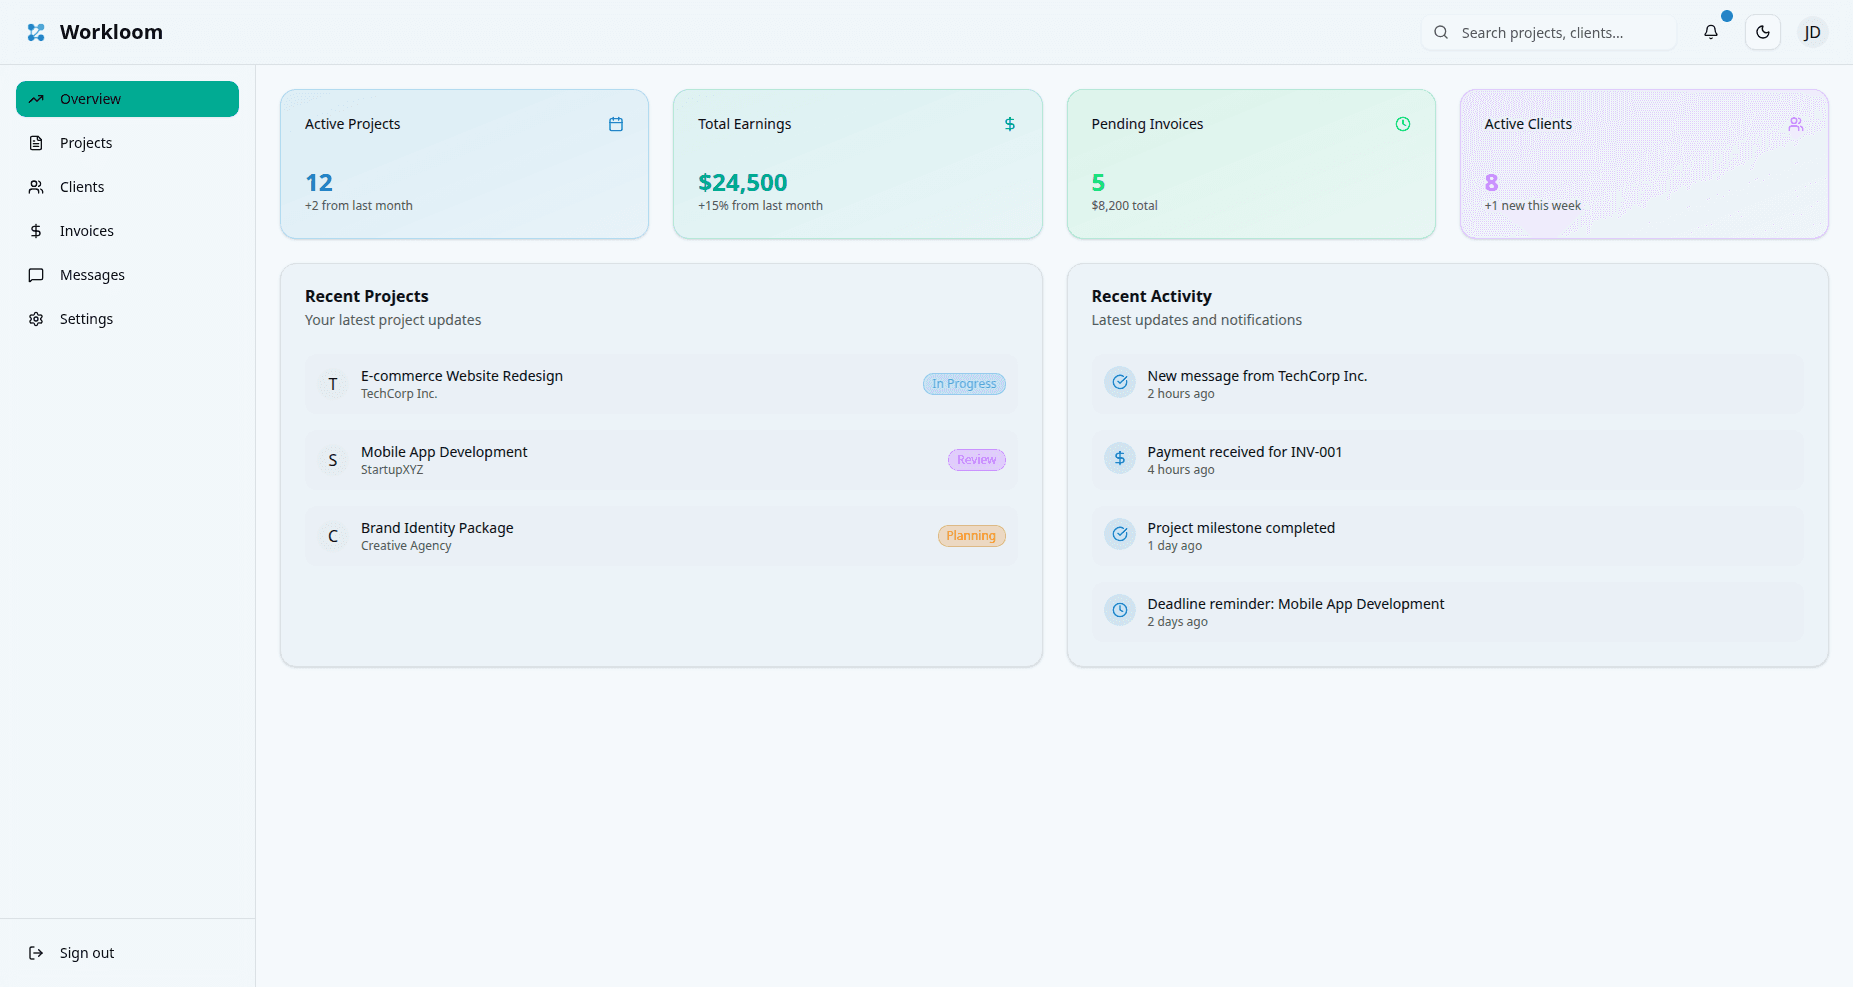Click the users icon on Active Clients card

[x=1796, y=123]
